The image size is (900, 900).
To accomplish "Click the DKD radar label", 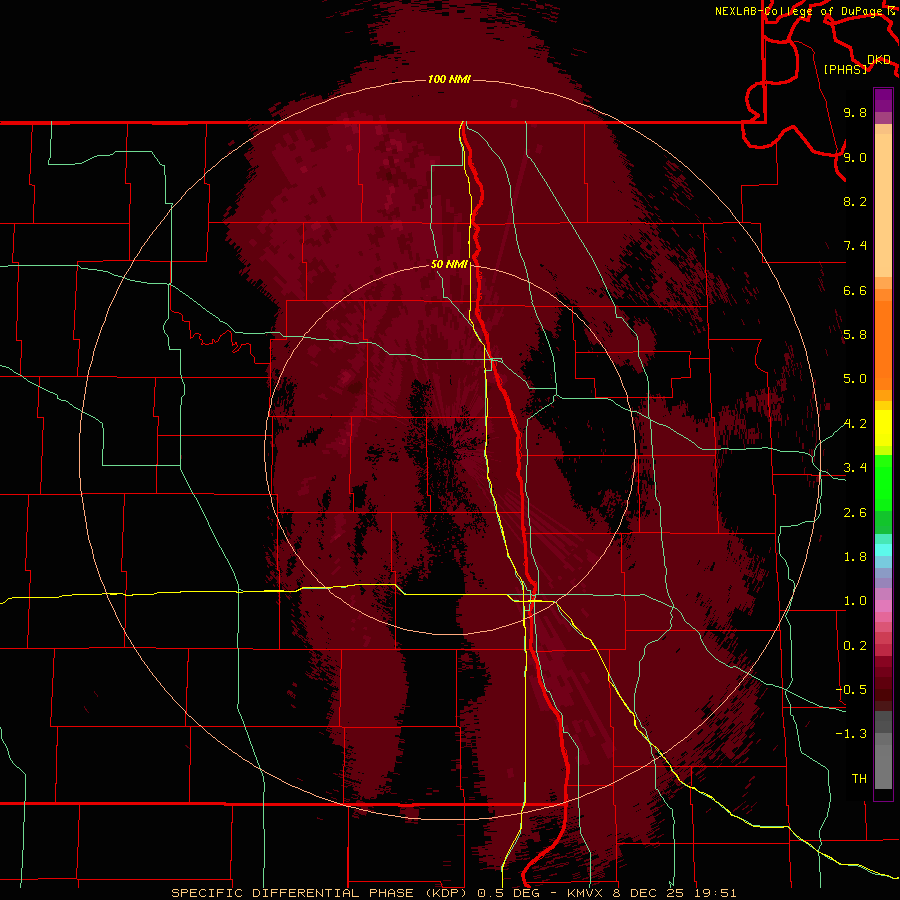I will pos(879,60).
